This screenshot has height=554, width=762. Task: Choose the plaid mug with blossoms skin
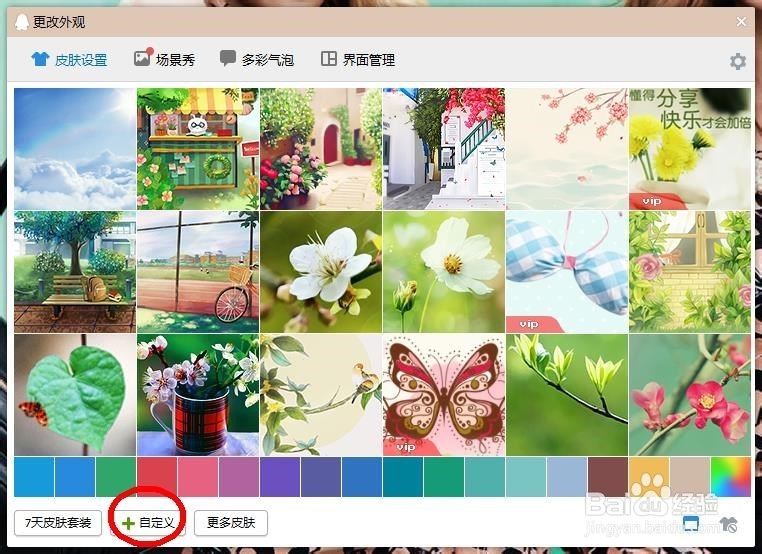pos(198,395)
